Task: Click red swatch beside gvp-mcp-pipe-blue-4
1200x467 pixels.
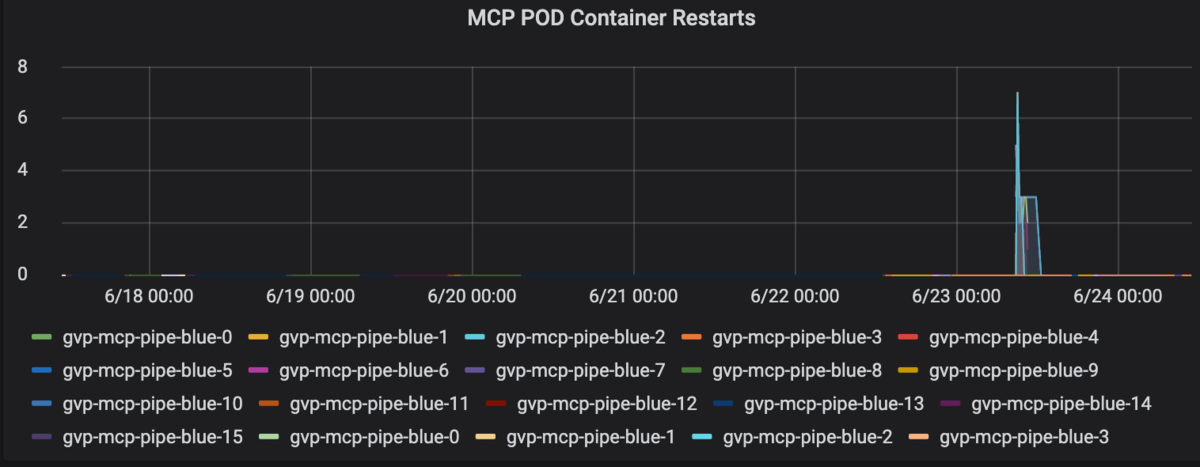Action: (x=912, y=338)
